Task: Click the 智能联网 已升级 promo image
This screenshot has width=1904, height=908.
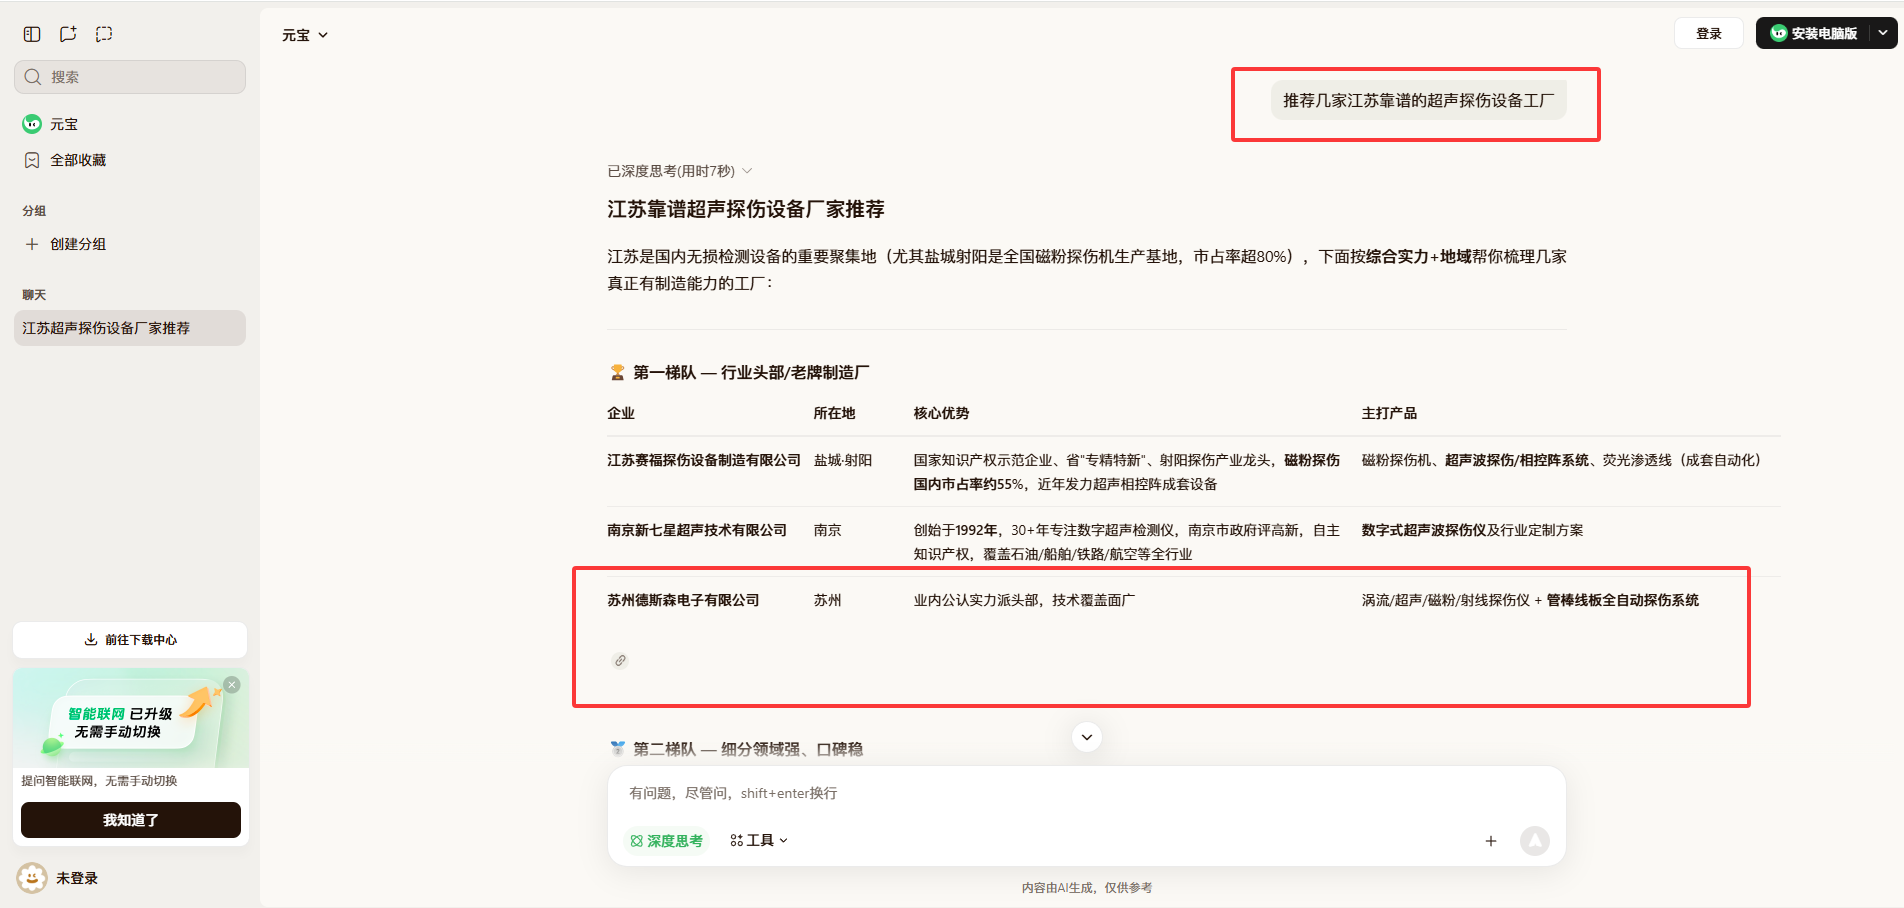Action: click(x=131, y=718)
